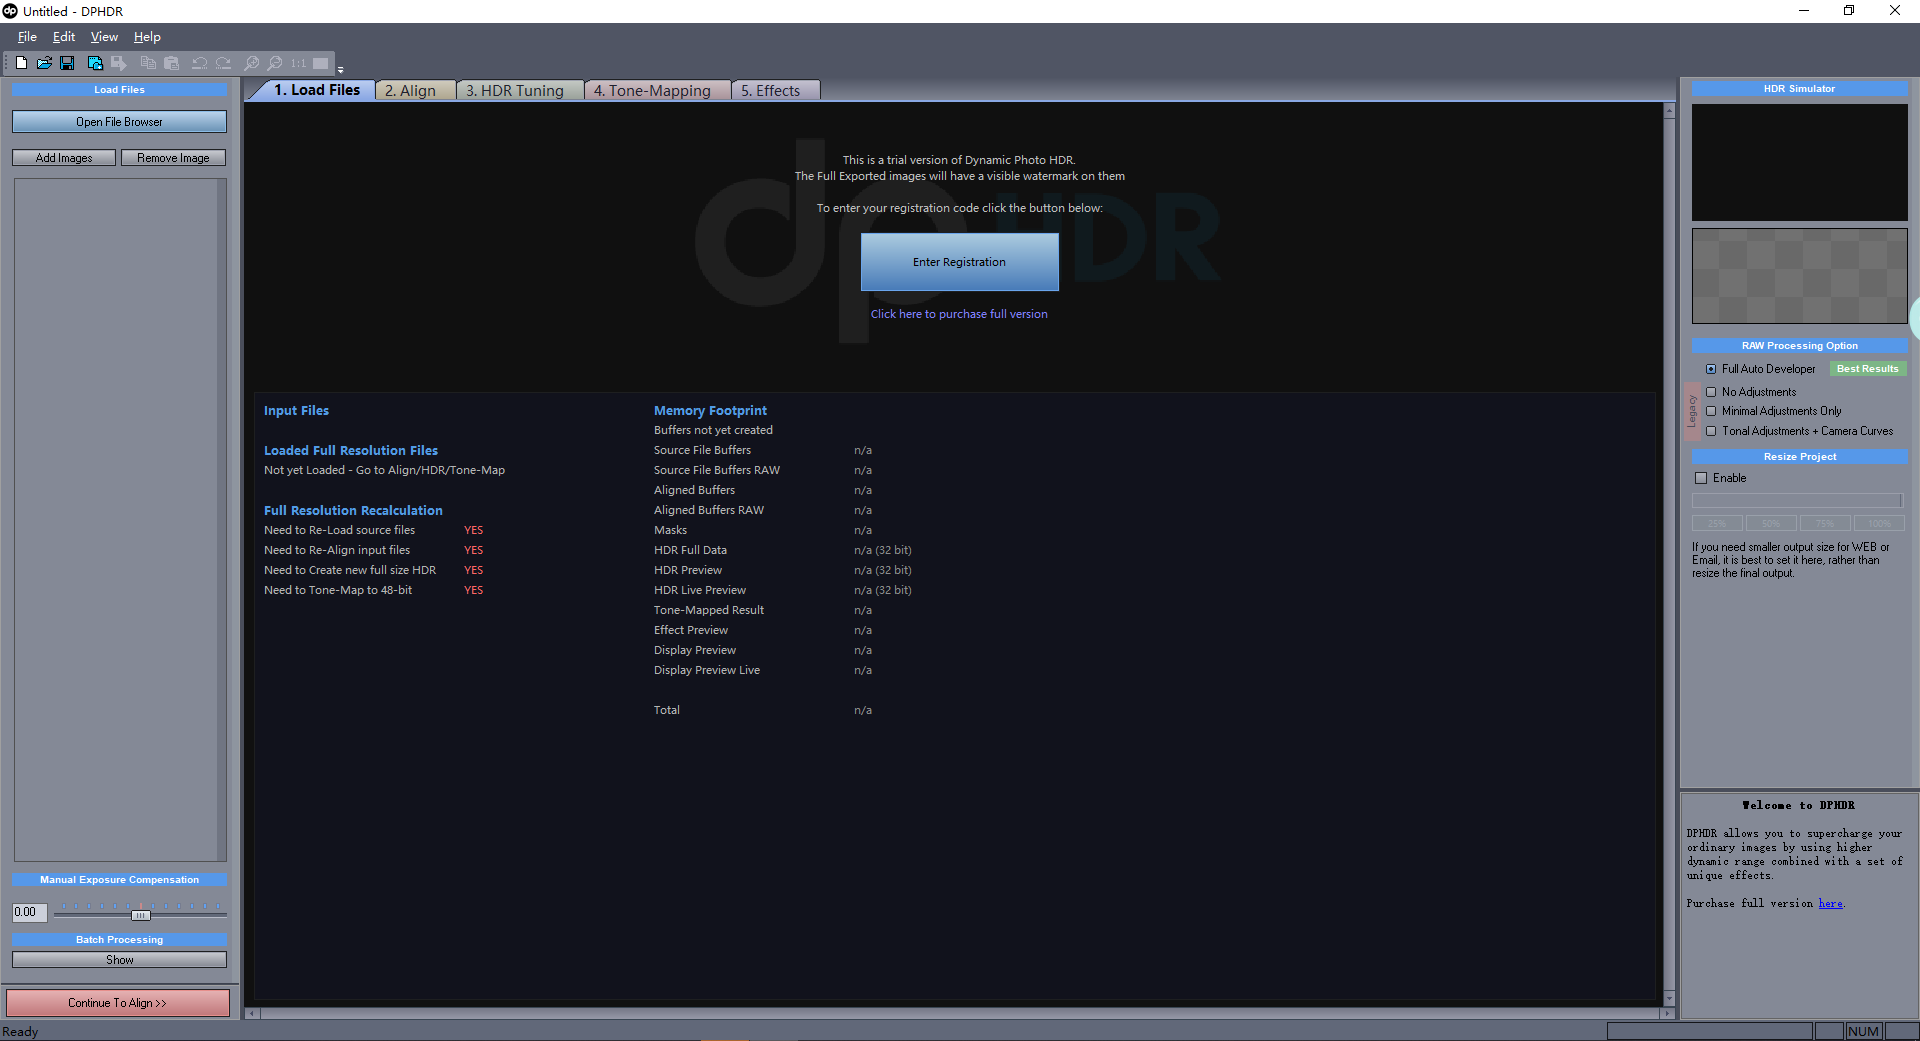Viewport: 1920px width, 1041px height.
Task: Select Tonal Adjustments + Camera Curves option
Action: coord(1711,431)
